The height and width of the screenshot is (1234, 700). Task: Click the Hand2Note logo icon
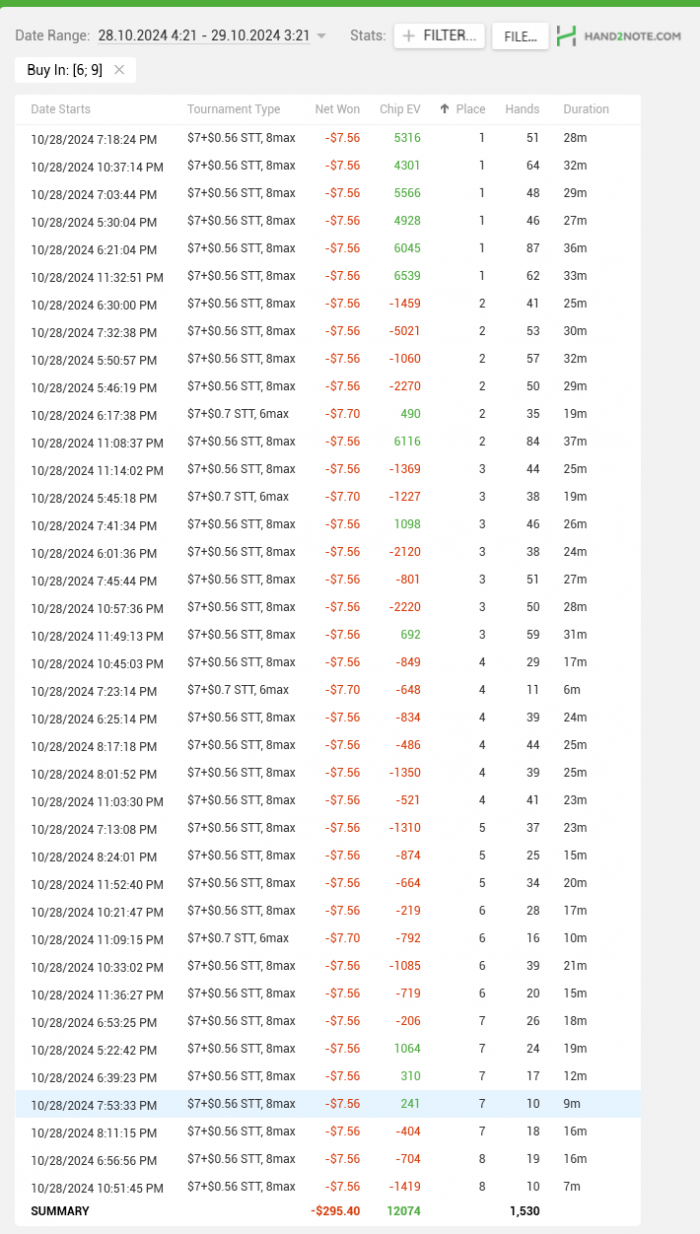coord(567,36)
